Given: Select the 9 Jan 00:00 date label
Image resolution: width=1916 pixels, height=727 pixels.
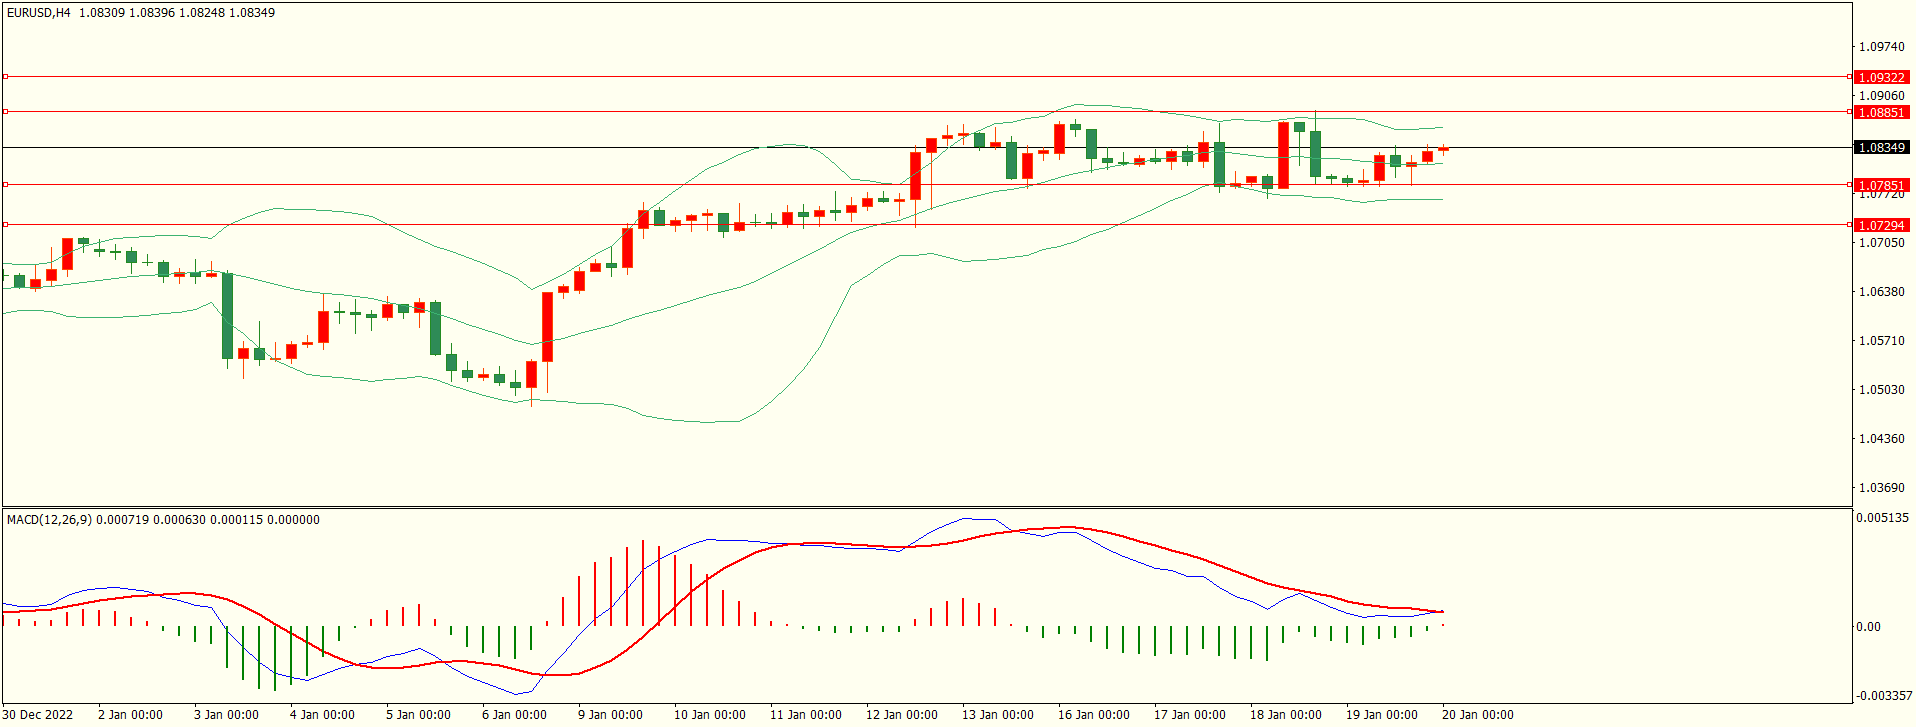Looking at the screenshot, I should (610, 715).
